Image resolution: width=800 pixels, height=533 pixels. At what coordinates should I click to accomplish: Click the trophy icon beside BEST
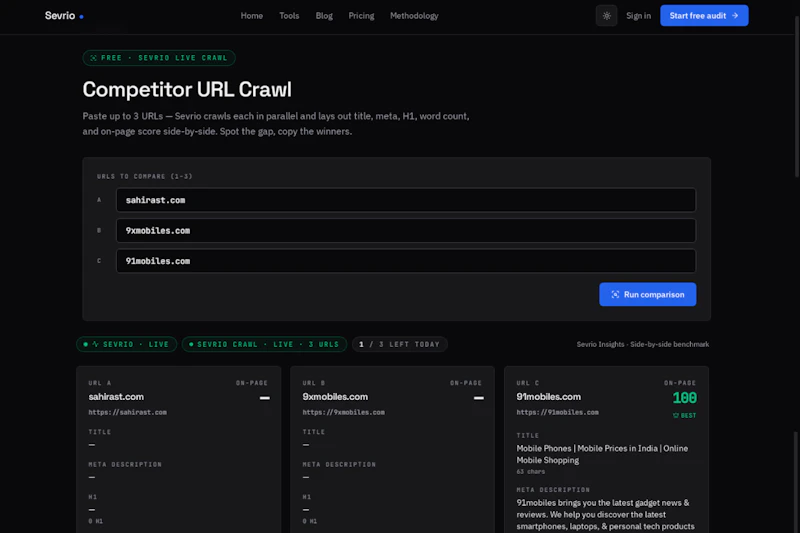pyautogui.click(x=676, y=415)
